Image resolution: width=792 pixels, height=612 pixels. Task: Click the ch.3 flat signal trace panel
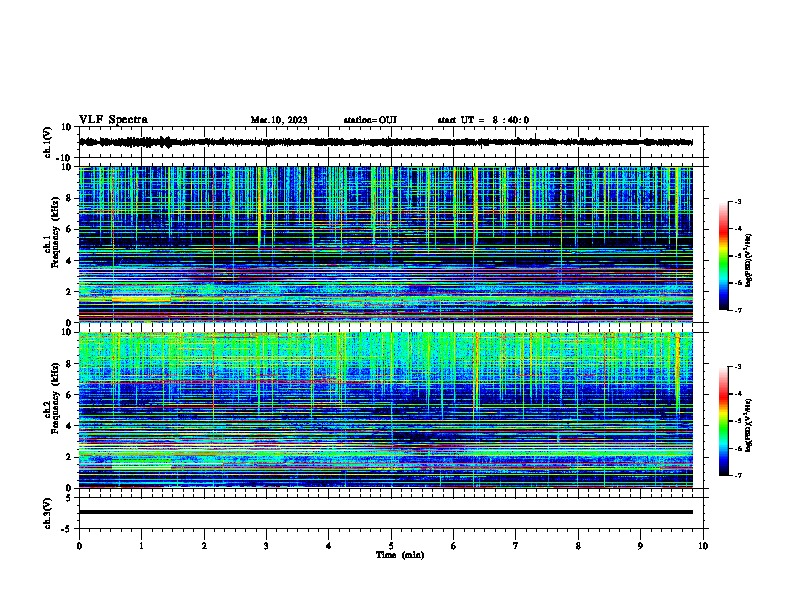point(393,513)
